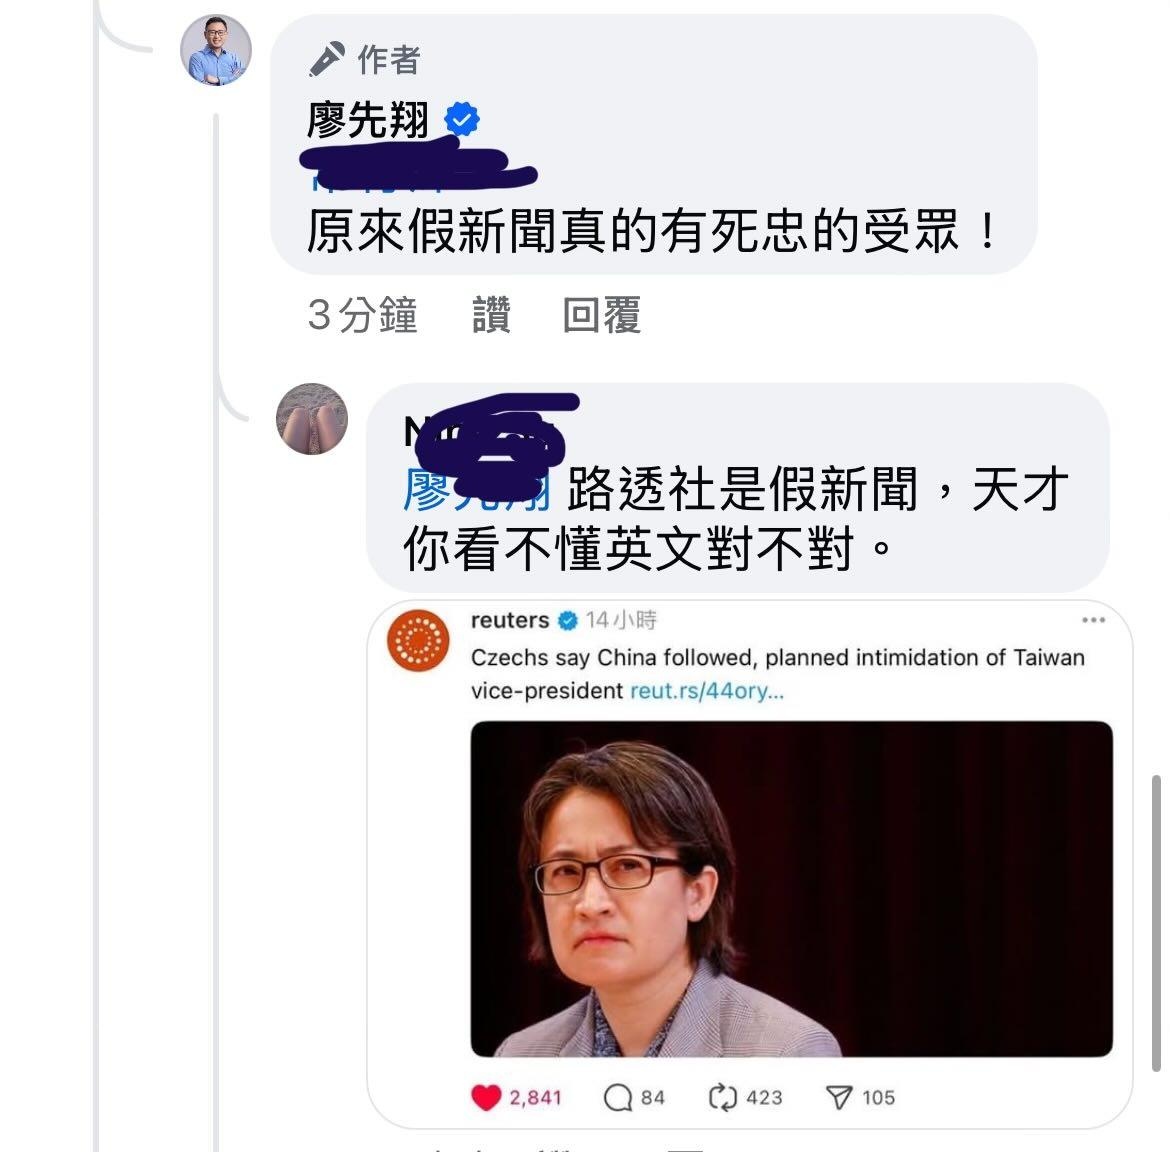Click the 讚 like button under comment
1170x1152 pixels.
click(x=492, y=314)
